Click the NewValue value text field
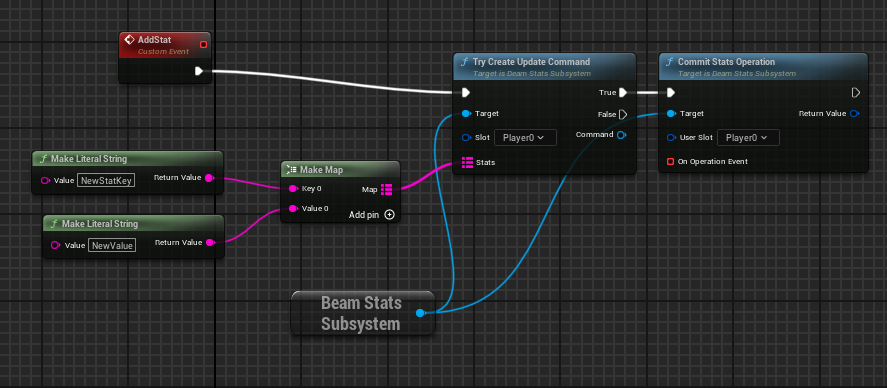The image size is (887, 388). (x=112, y=245)
